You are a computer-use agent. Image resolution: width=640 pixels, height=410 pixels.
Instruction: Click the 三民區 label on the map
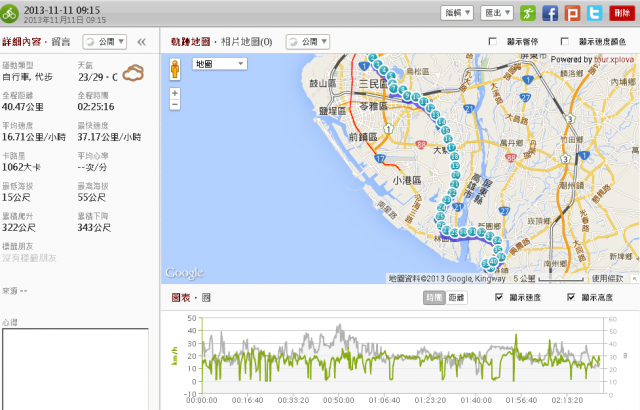373,84
